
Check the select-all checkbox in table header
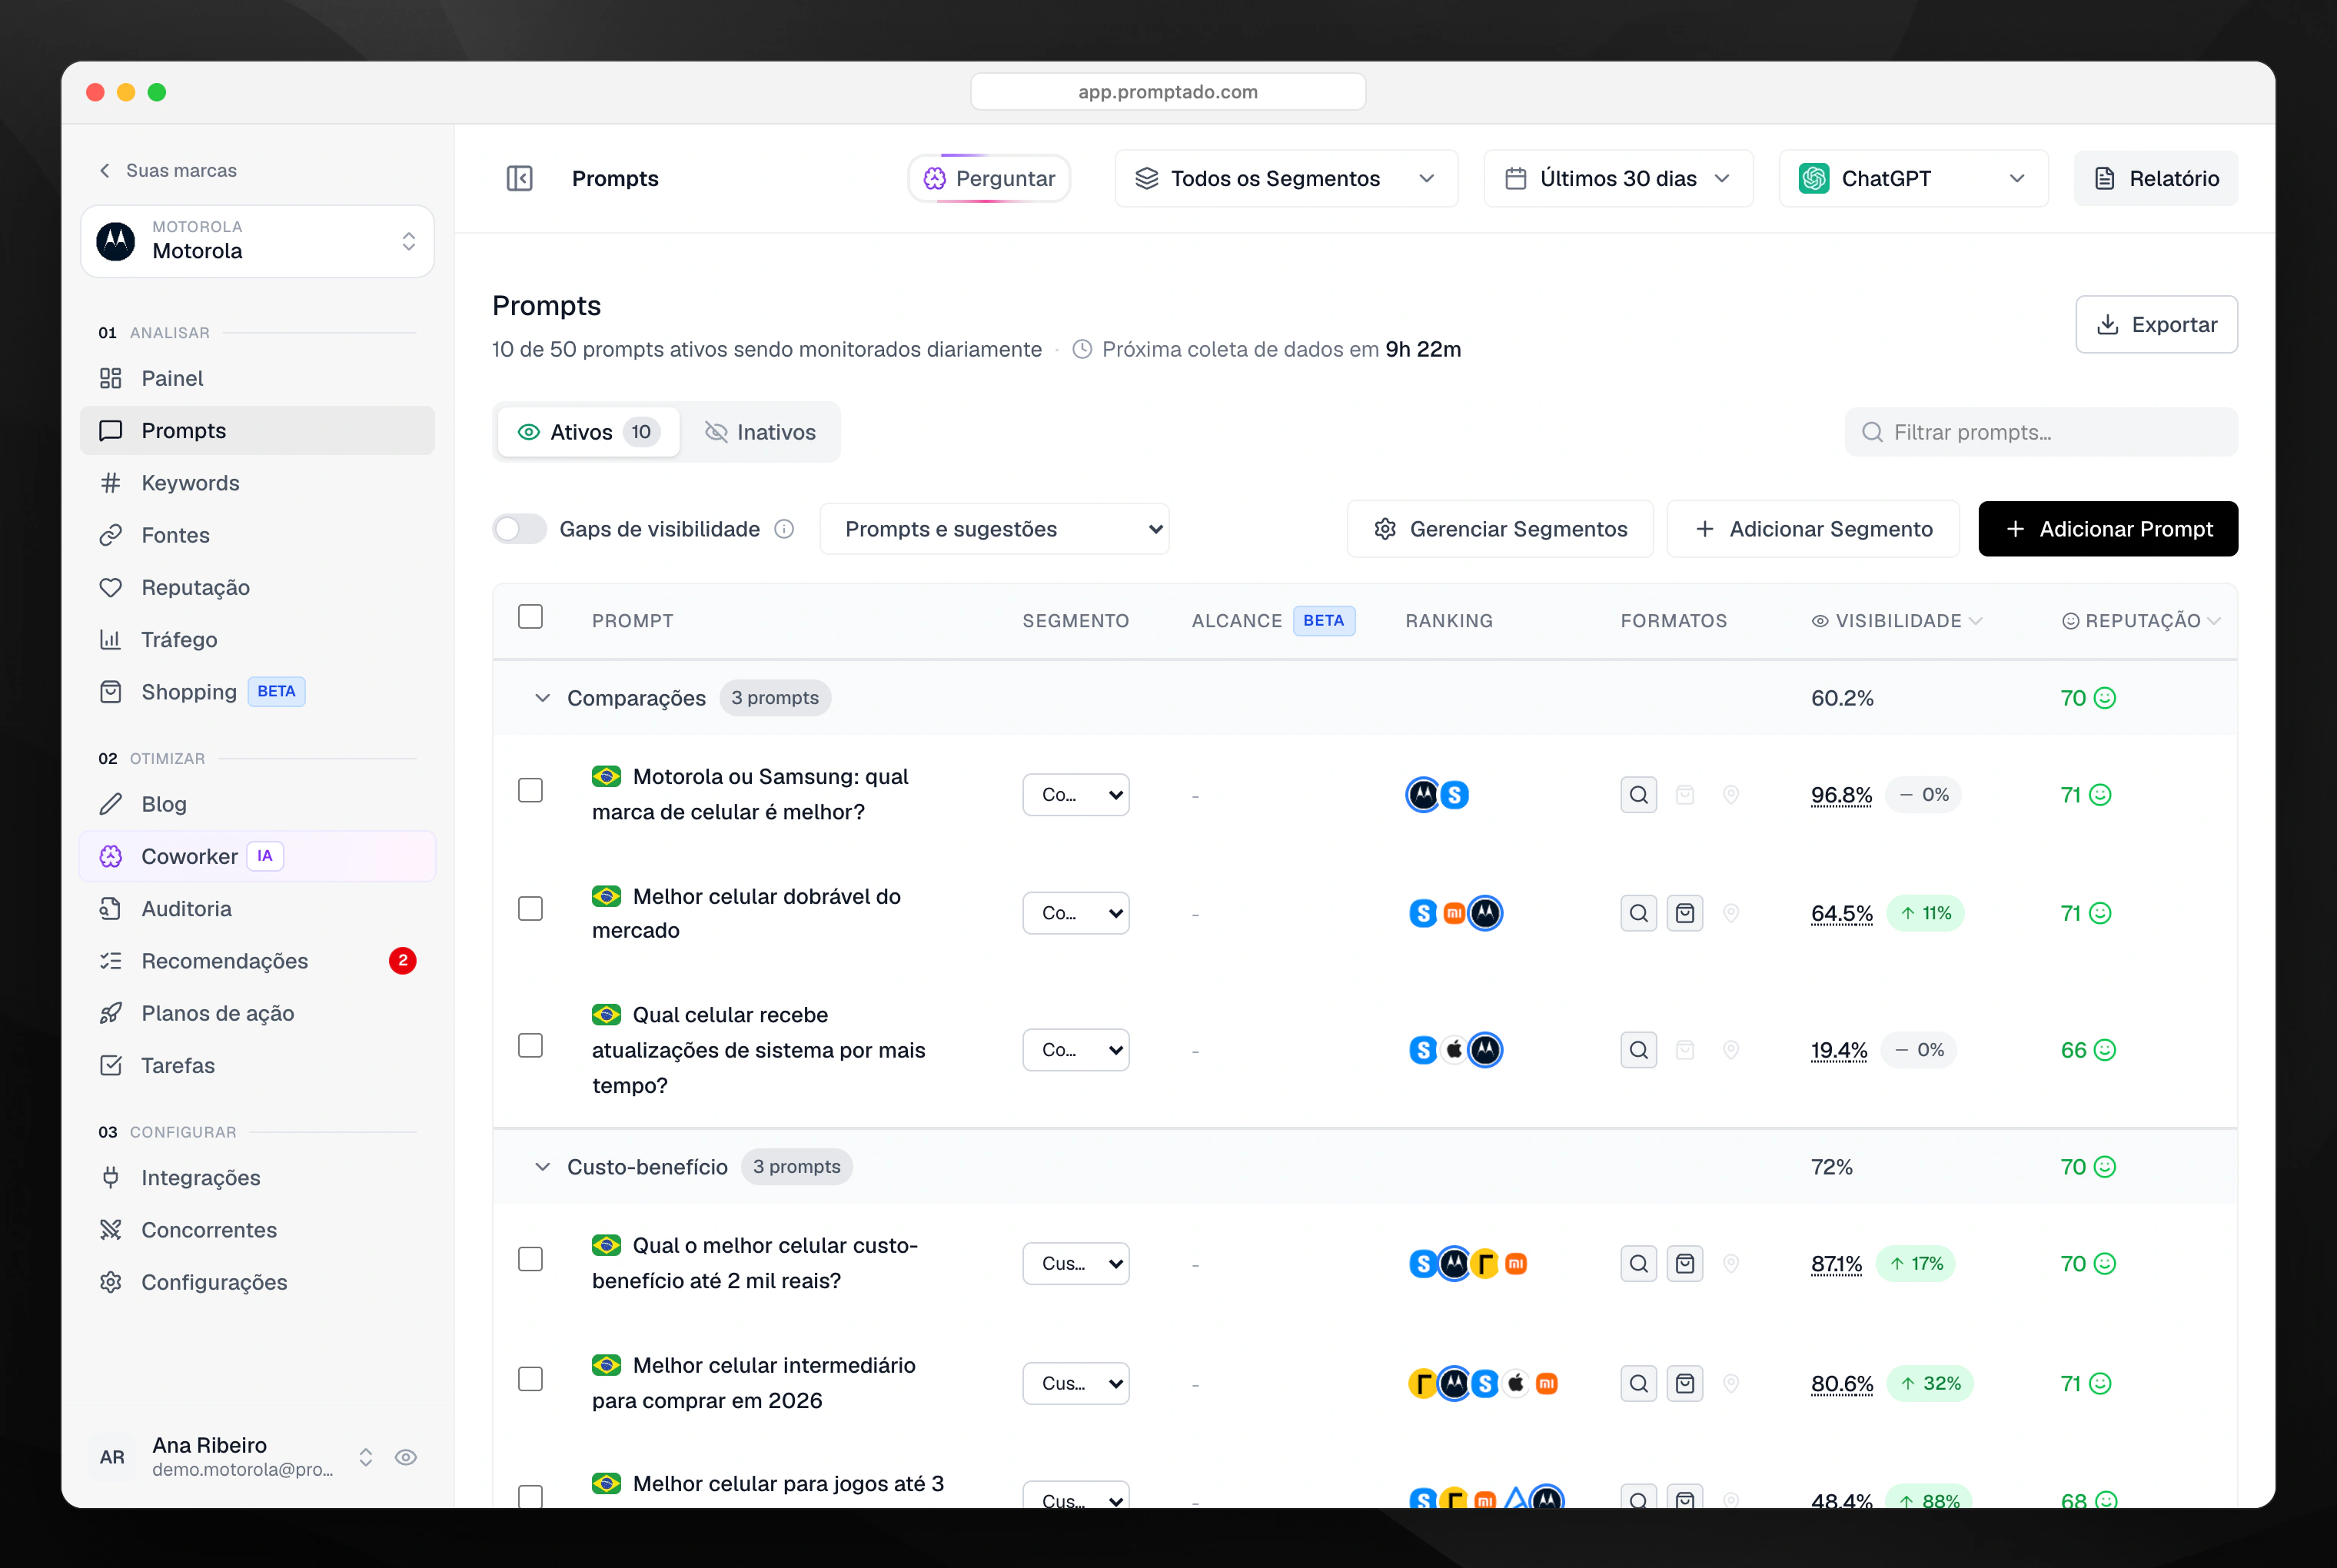(x=530, y=617)
